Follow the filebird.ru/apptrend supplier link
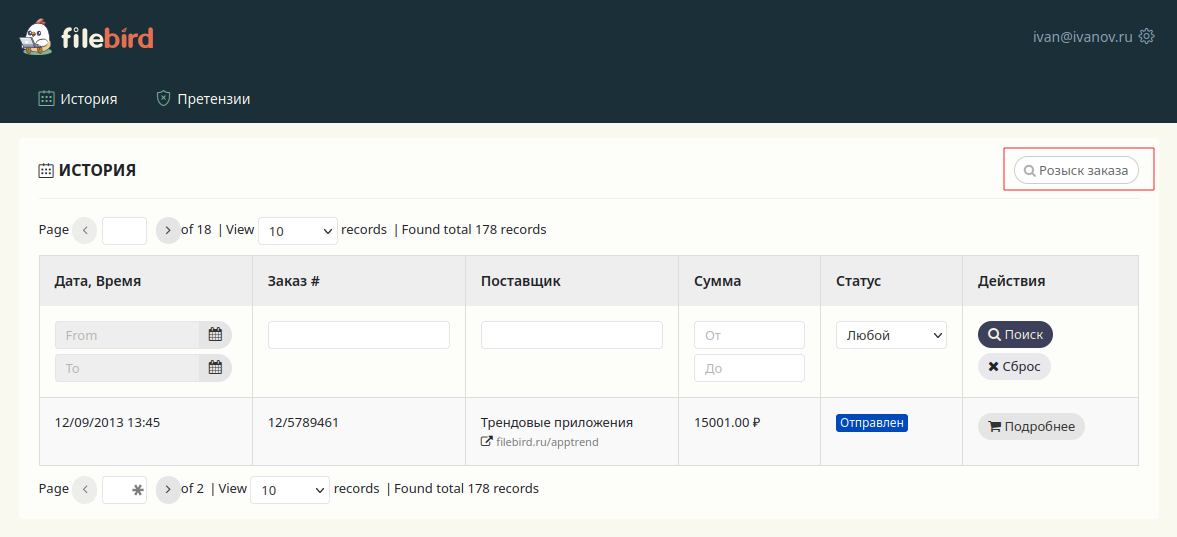Screen dimensions: 1177x537 tap(547, 442)
